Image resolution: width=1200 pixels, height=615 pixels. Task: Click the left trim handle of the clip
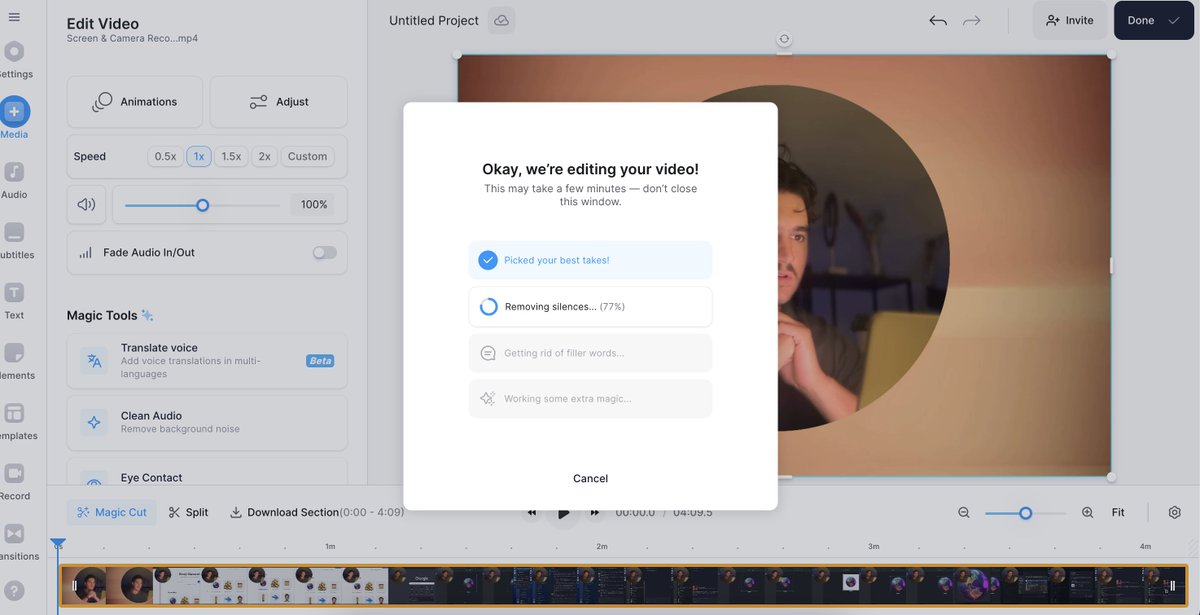pyautogui.click(x=75, y=586)
